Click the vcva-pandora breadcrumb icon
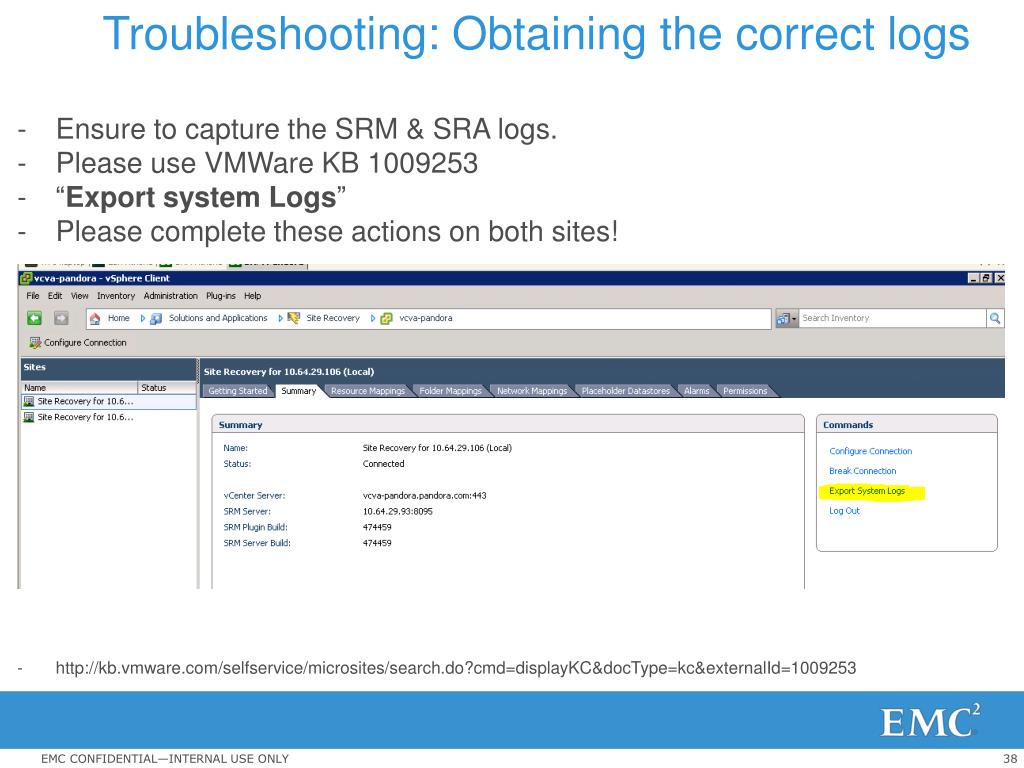 tap(386, 319)
